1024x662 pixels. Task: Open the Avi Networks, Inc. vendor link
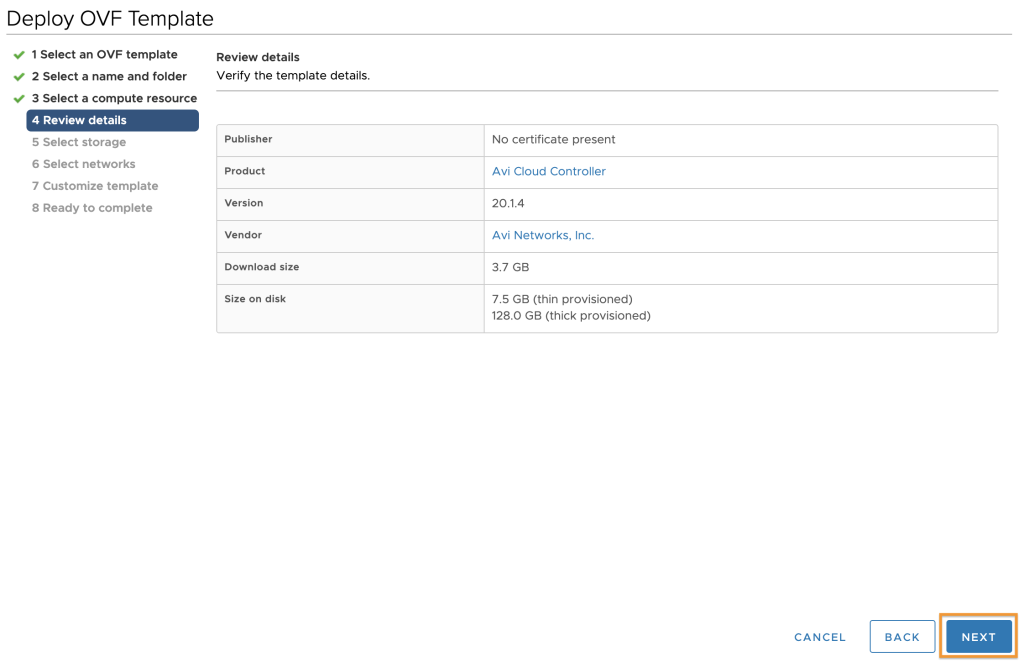coord(543,235)
